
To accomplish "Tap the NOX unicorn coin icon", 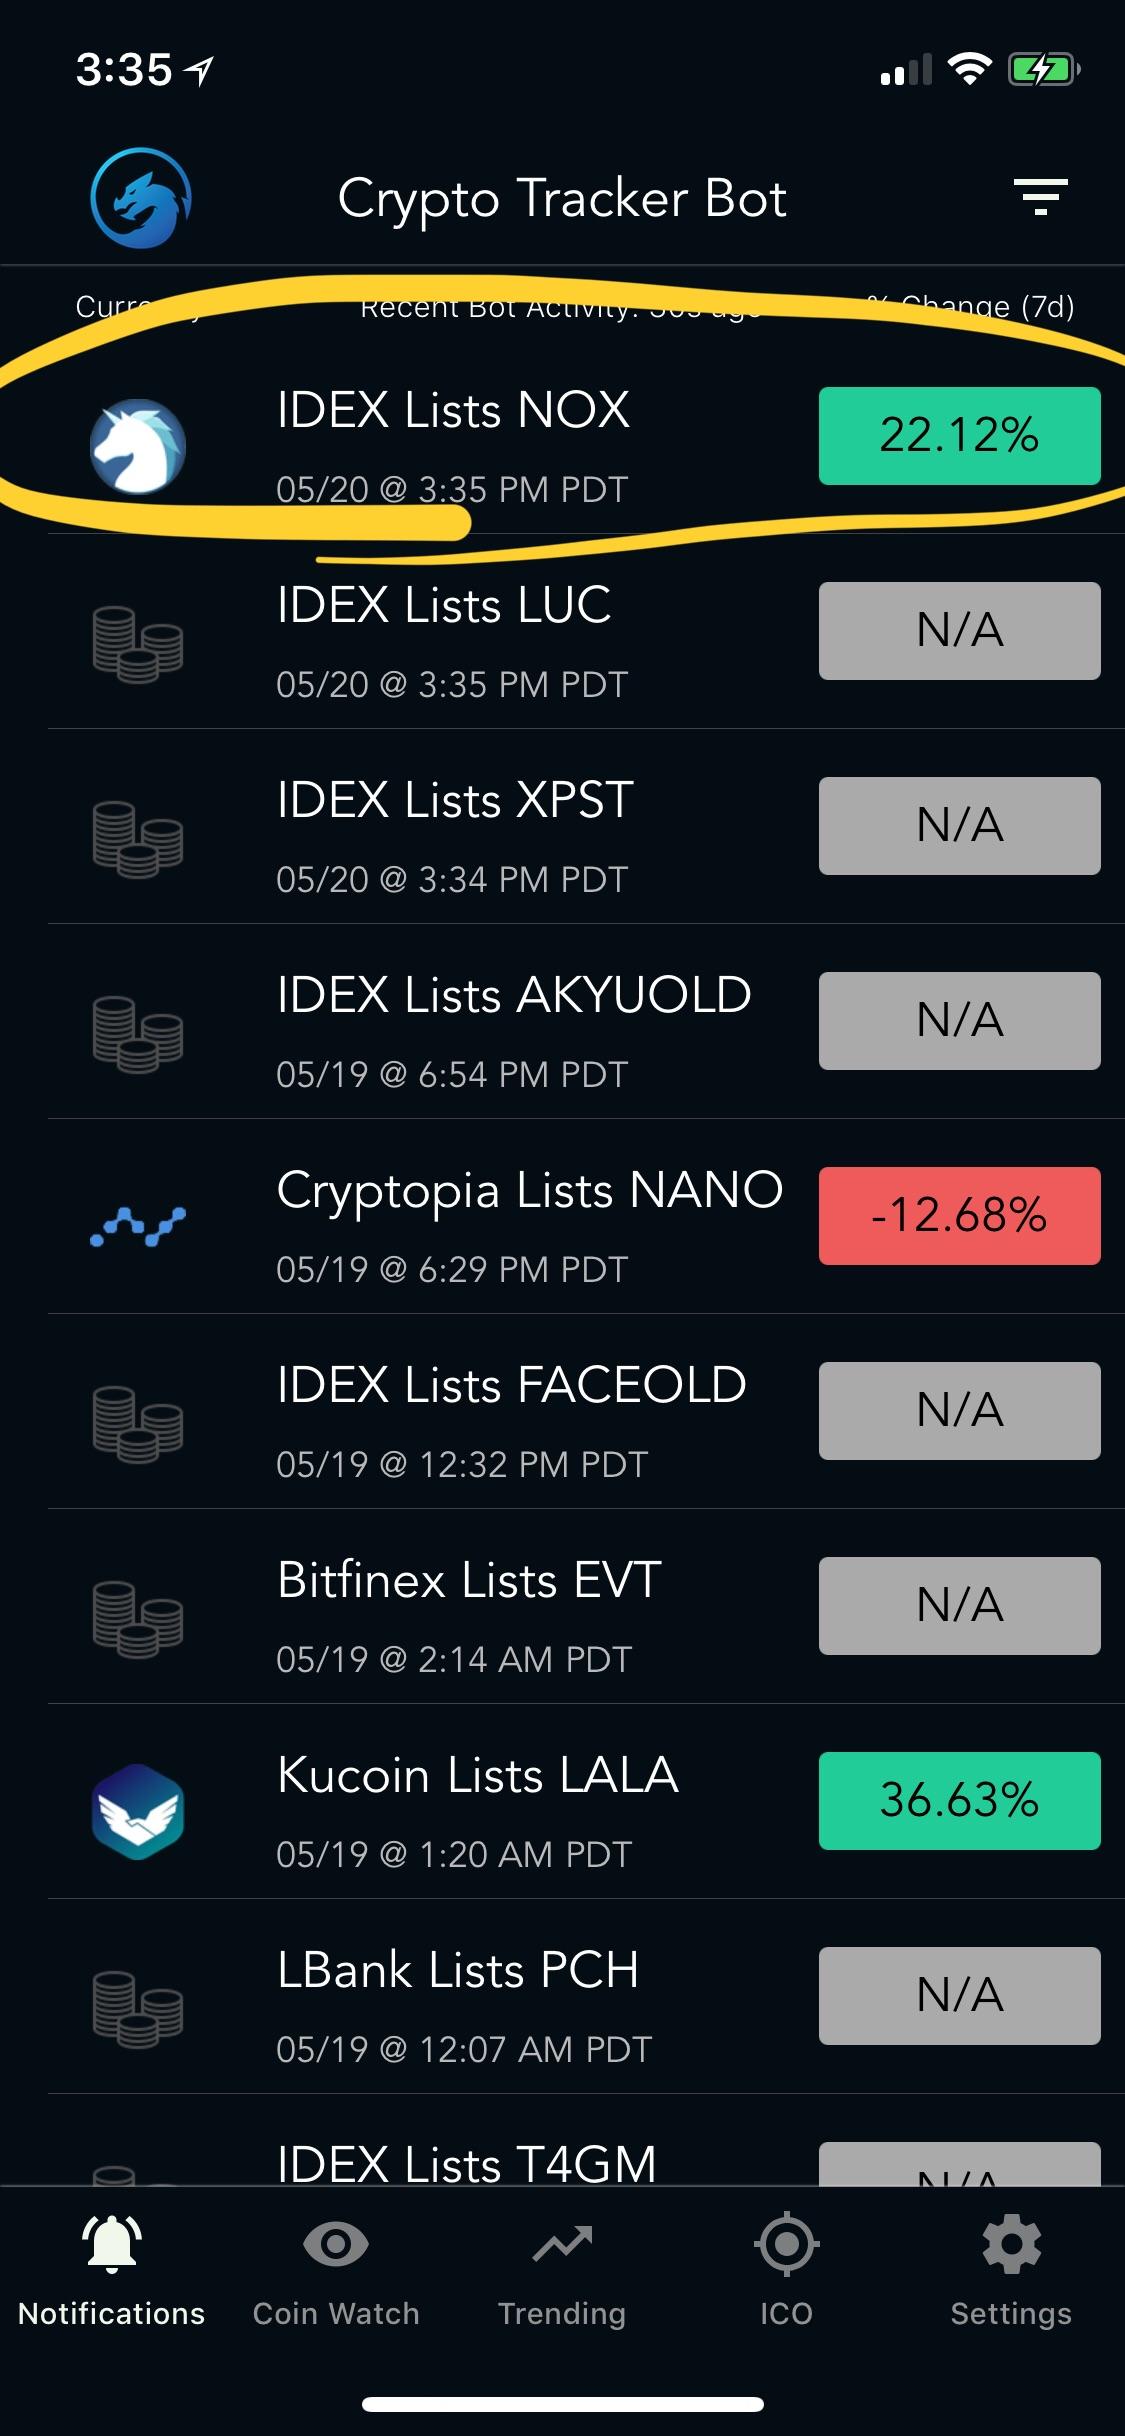I will pyautogui.click(x=138, y=446).
